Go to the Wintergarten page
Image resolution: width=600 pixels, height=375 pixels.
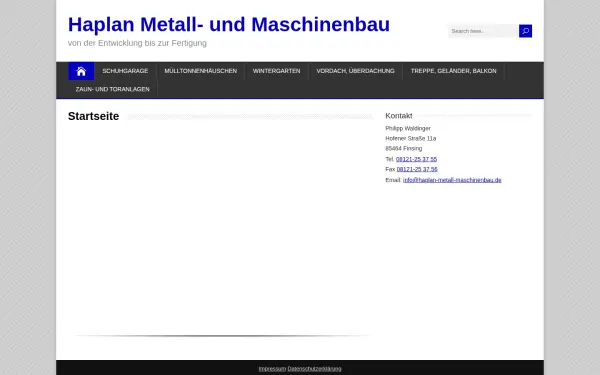click(x=276, y=71)
